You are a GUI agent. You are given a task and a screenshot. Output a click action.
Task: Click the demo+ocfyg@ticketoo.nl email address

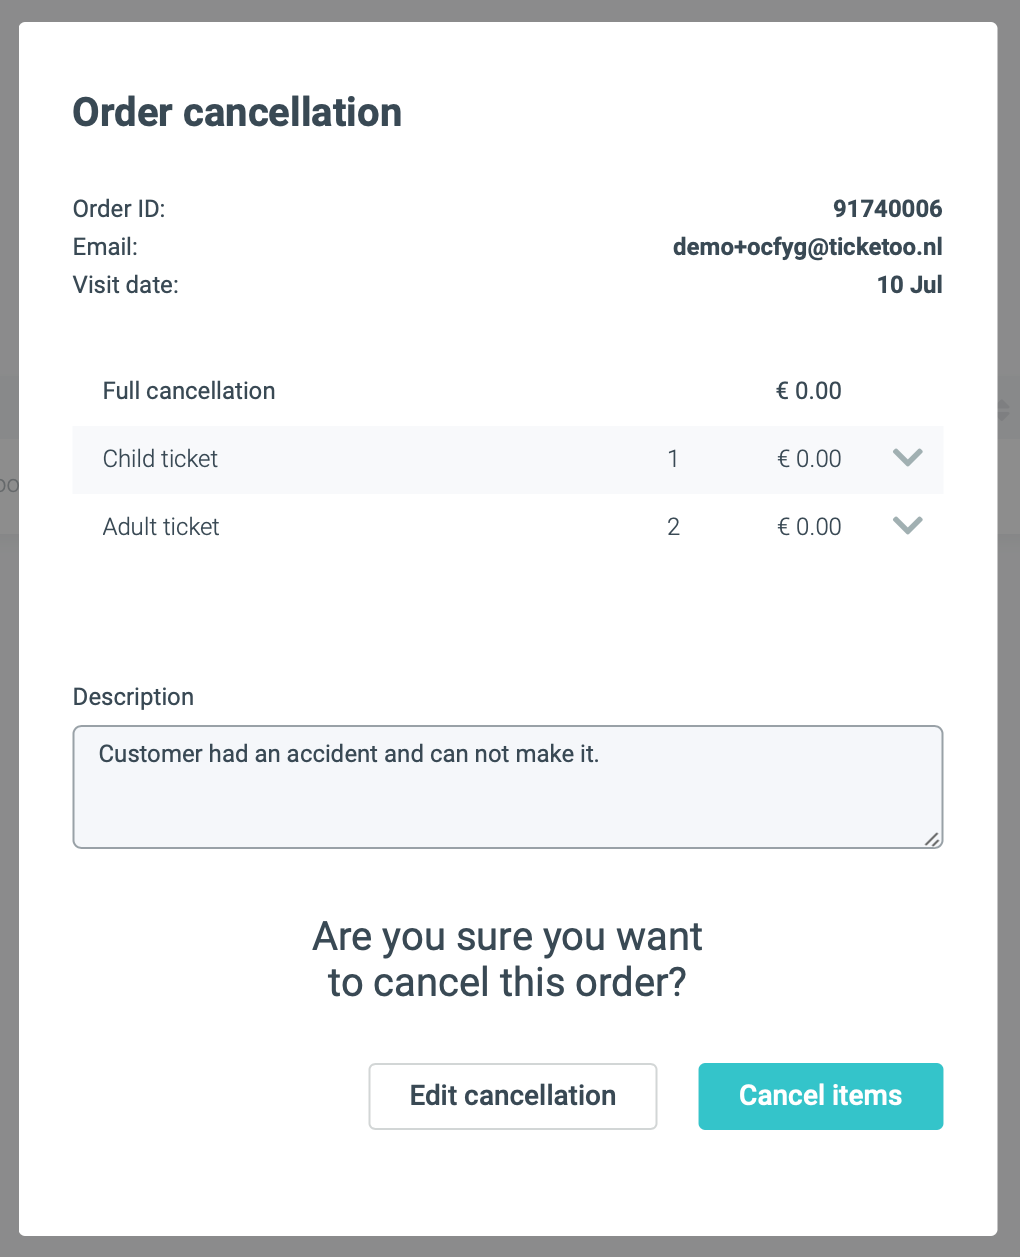click(807, 247)
